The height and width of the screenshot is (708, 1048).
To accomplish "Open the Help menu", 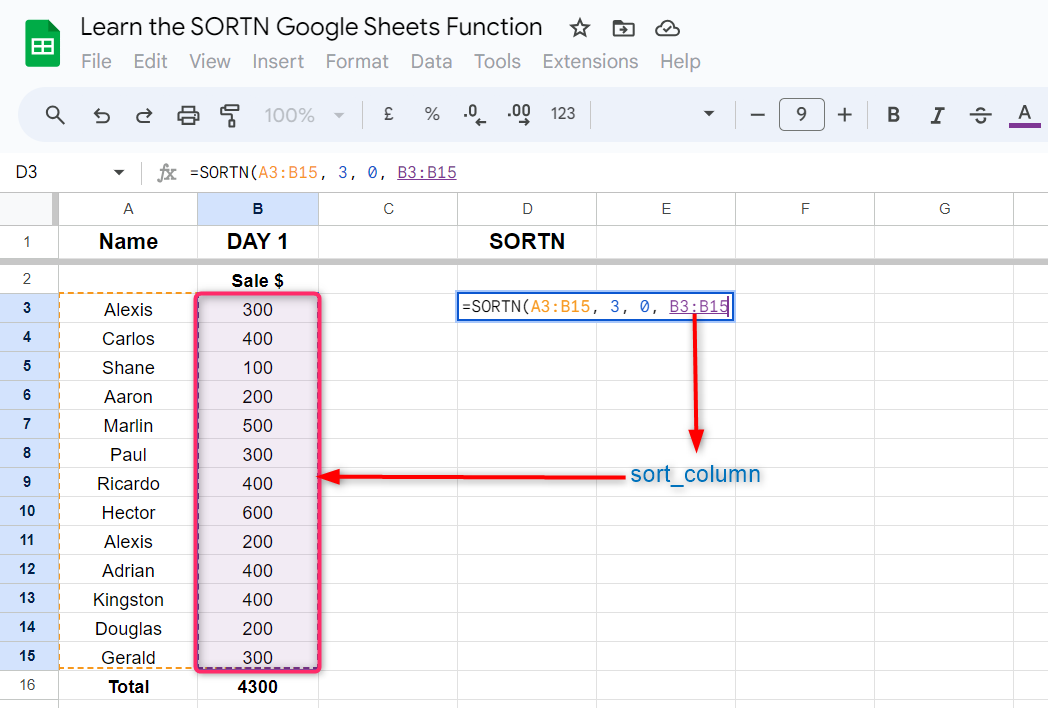I will click(x=680, y=62).
